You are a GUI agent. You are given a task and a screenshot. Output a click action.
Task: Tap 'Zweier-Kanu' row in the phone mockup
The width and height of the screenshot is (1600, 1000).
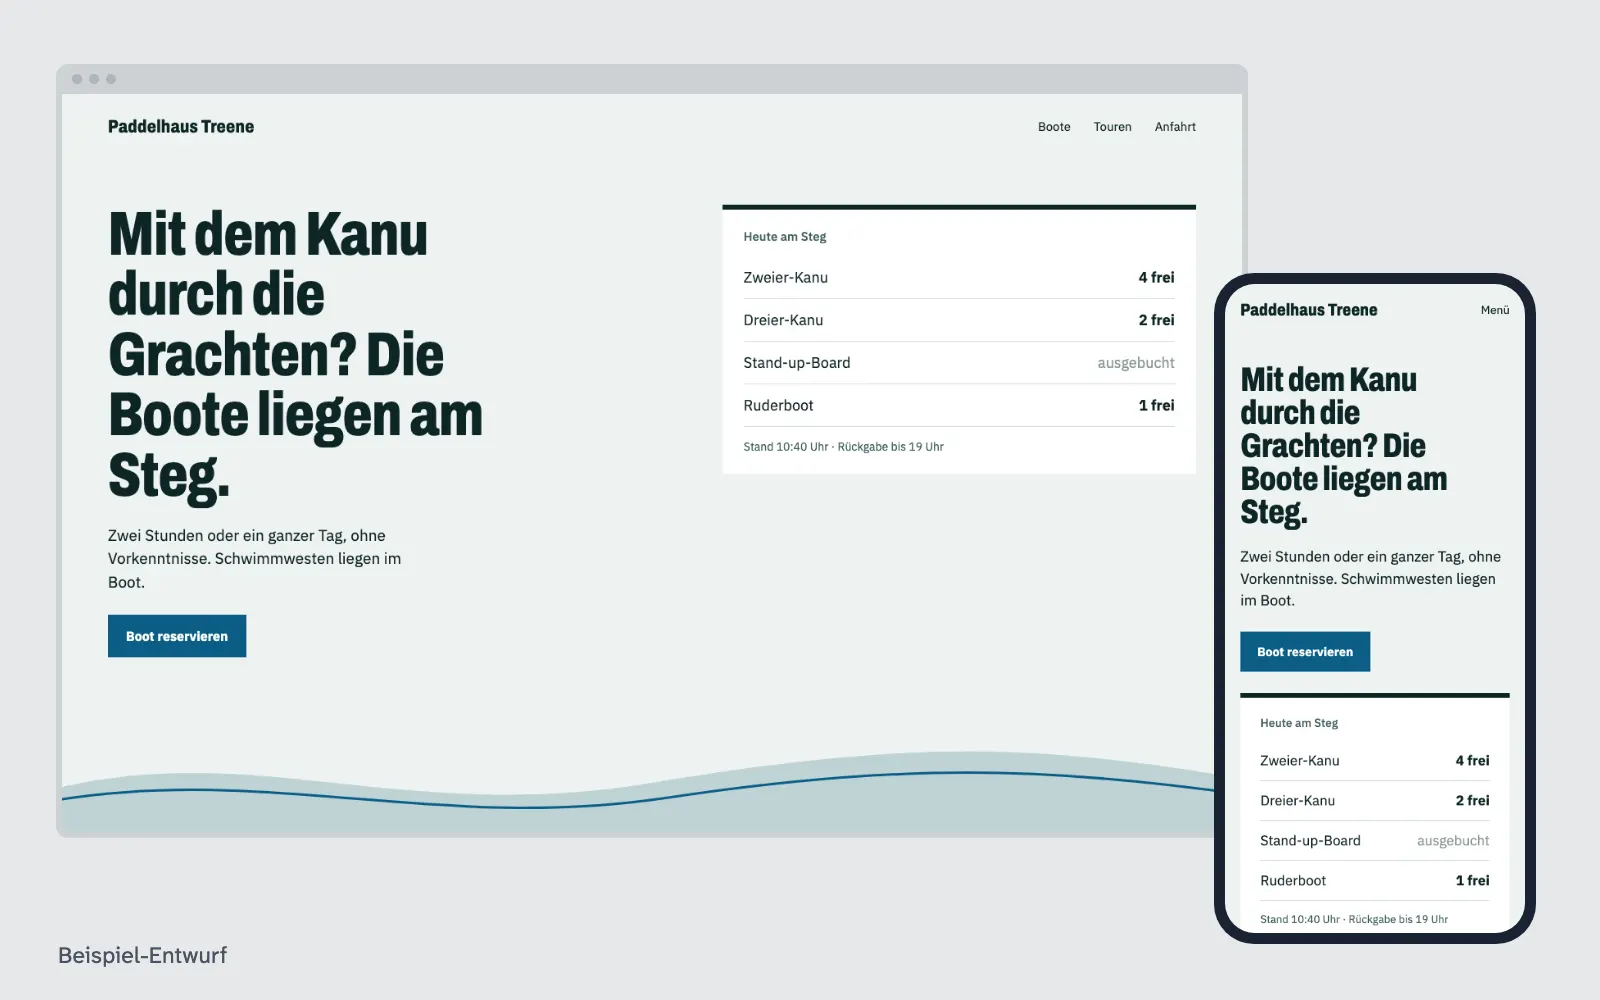click(x=1375, y=761)
